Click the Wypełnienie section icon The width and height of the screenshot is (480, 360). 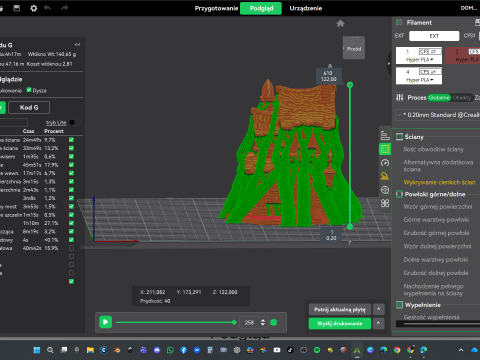coord(399,305)
